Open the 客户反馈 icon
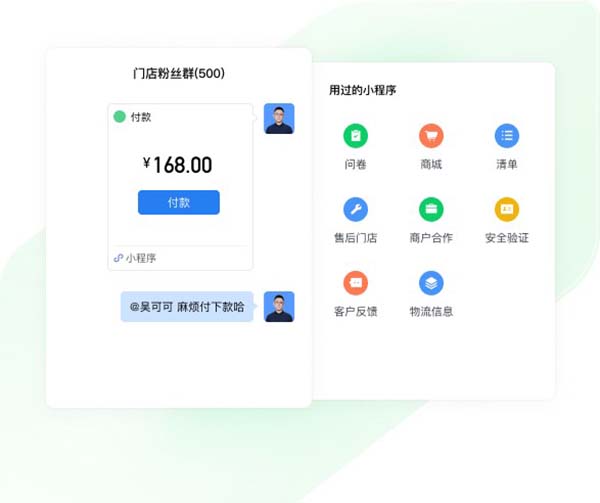This screenshot has width=600, height=503. (355, 283)
